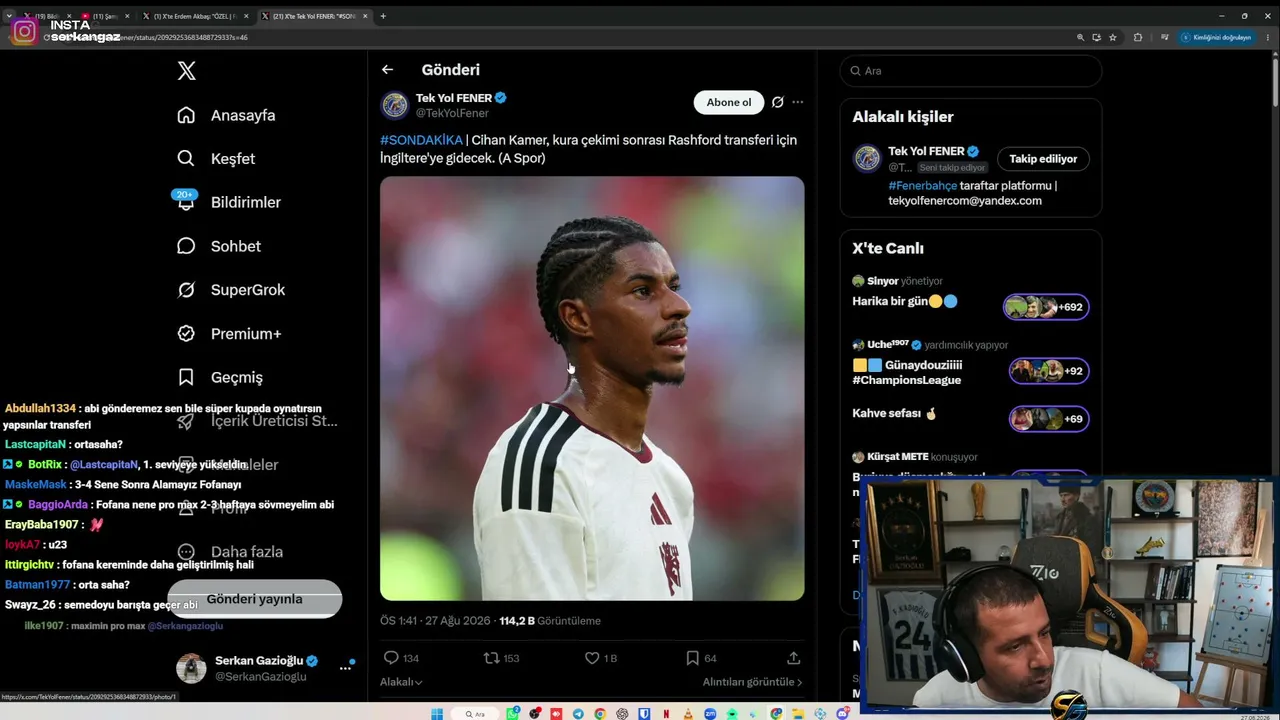Click the Takip ediyor following button
This screenshot has height=720, width=1280.
click(x=1043, y=159)
